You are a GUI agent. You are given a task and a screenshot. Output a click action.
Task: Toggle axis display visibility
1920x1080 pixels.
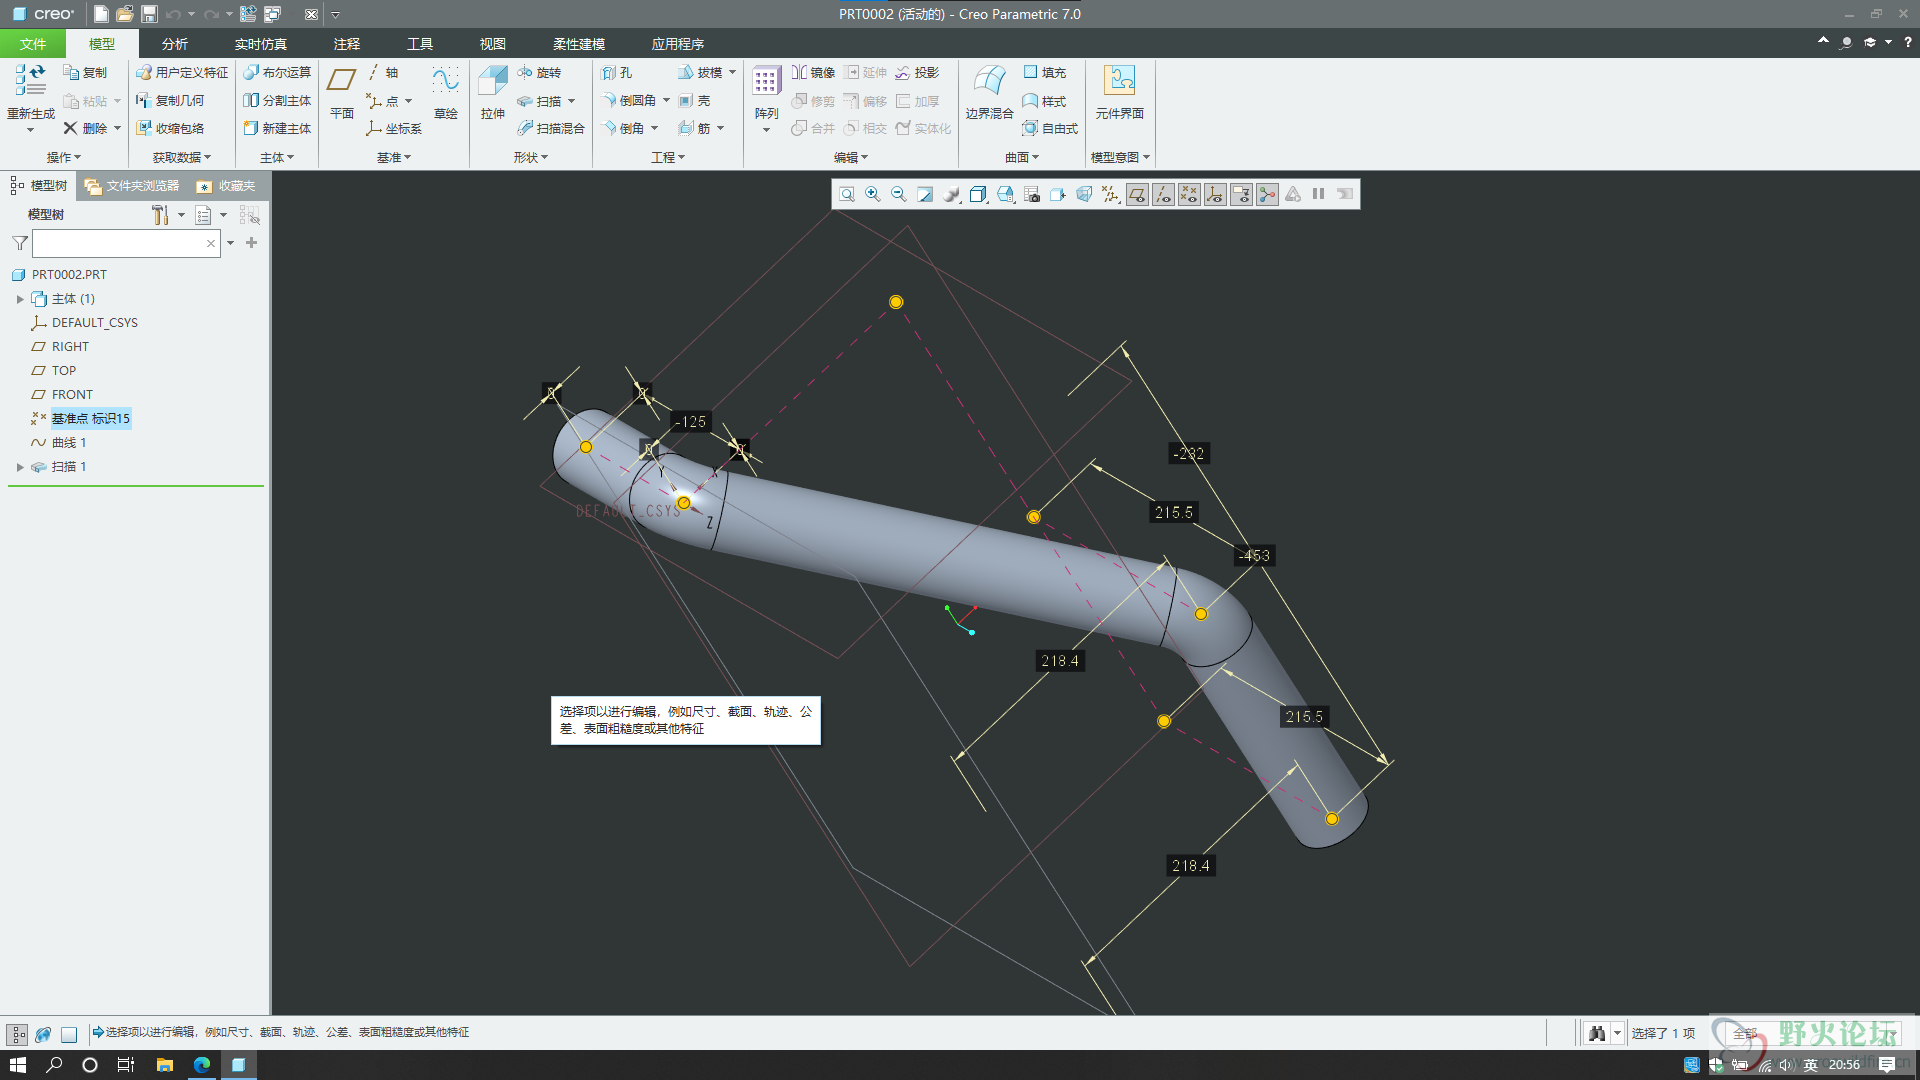[x=1163, y=194]
